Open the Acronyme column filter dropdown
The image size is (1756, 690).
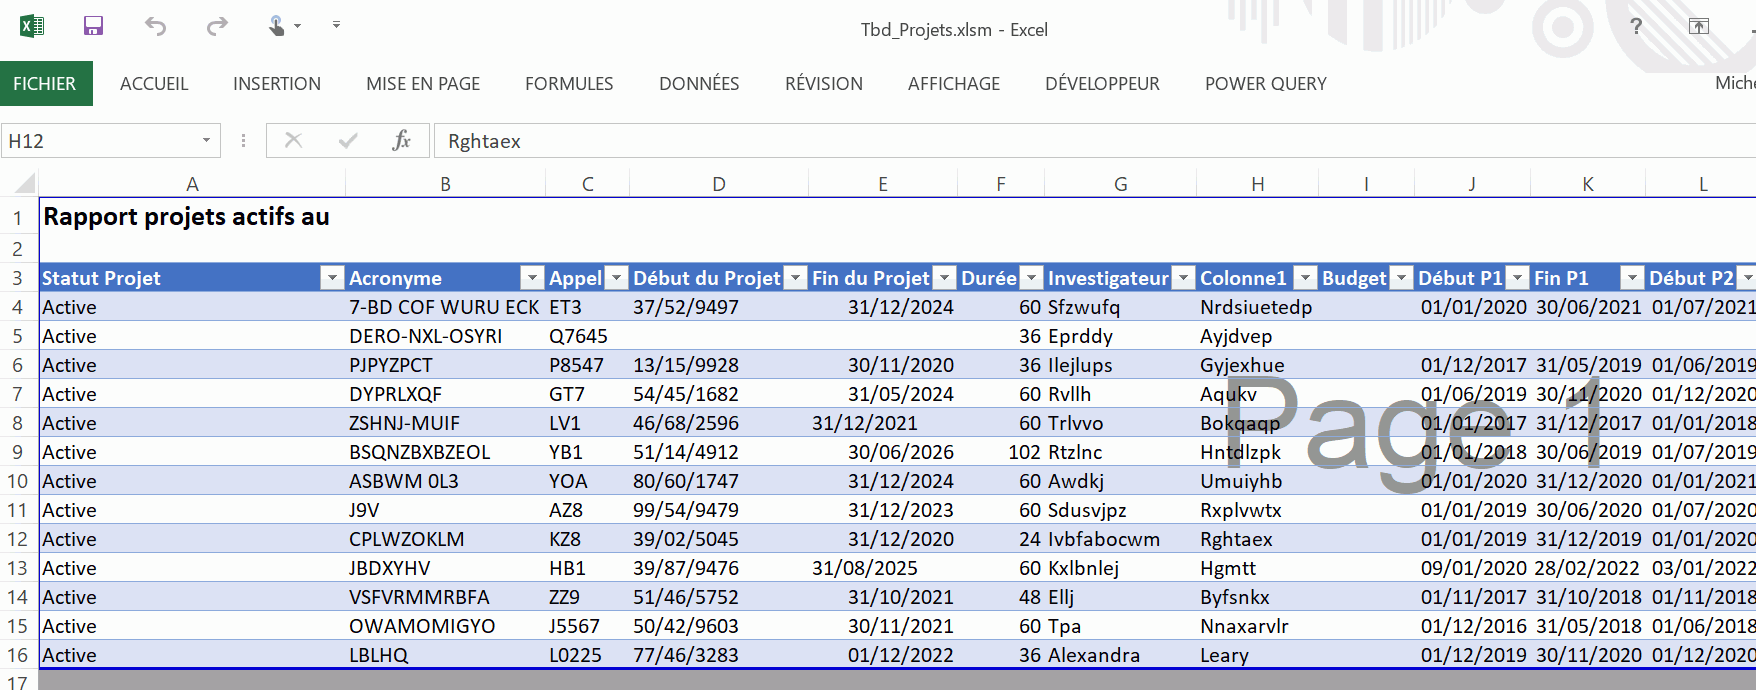(532, 278)
